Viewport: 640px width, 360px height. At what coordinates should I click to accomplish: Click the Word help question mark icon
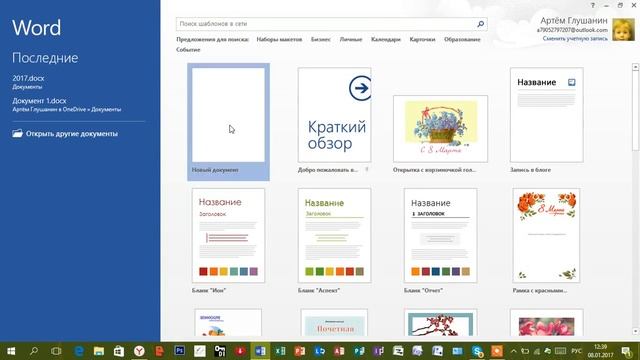(x=593, y=5)
